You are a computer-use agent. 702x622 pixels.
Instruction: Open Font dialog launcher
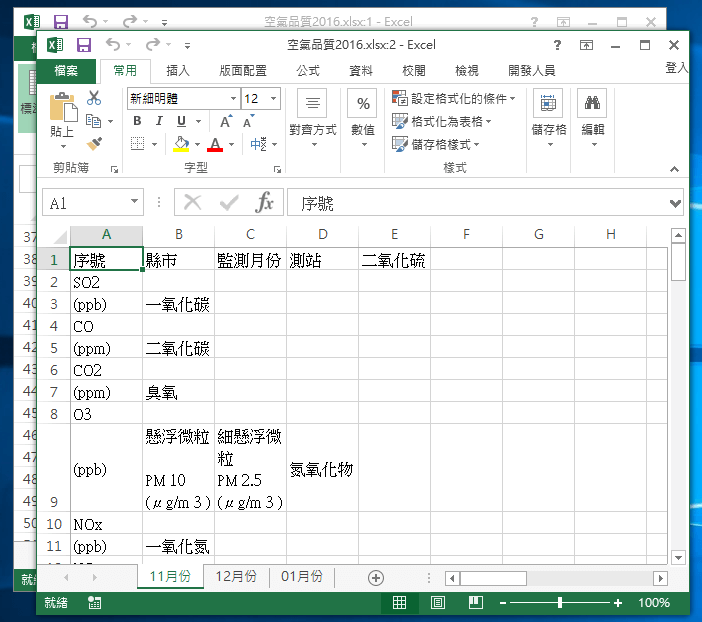coord(278,169)
